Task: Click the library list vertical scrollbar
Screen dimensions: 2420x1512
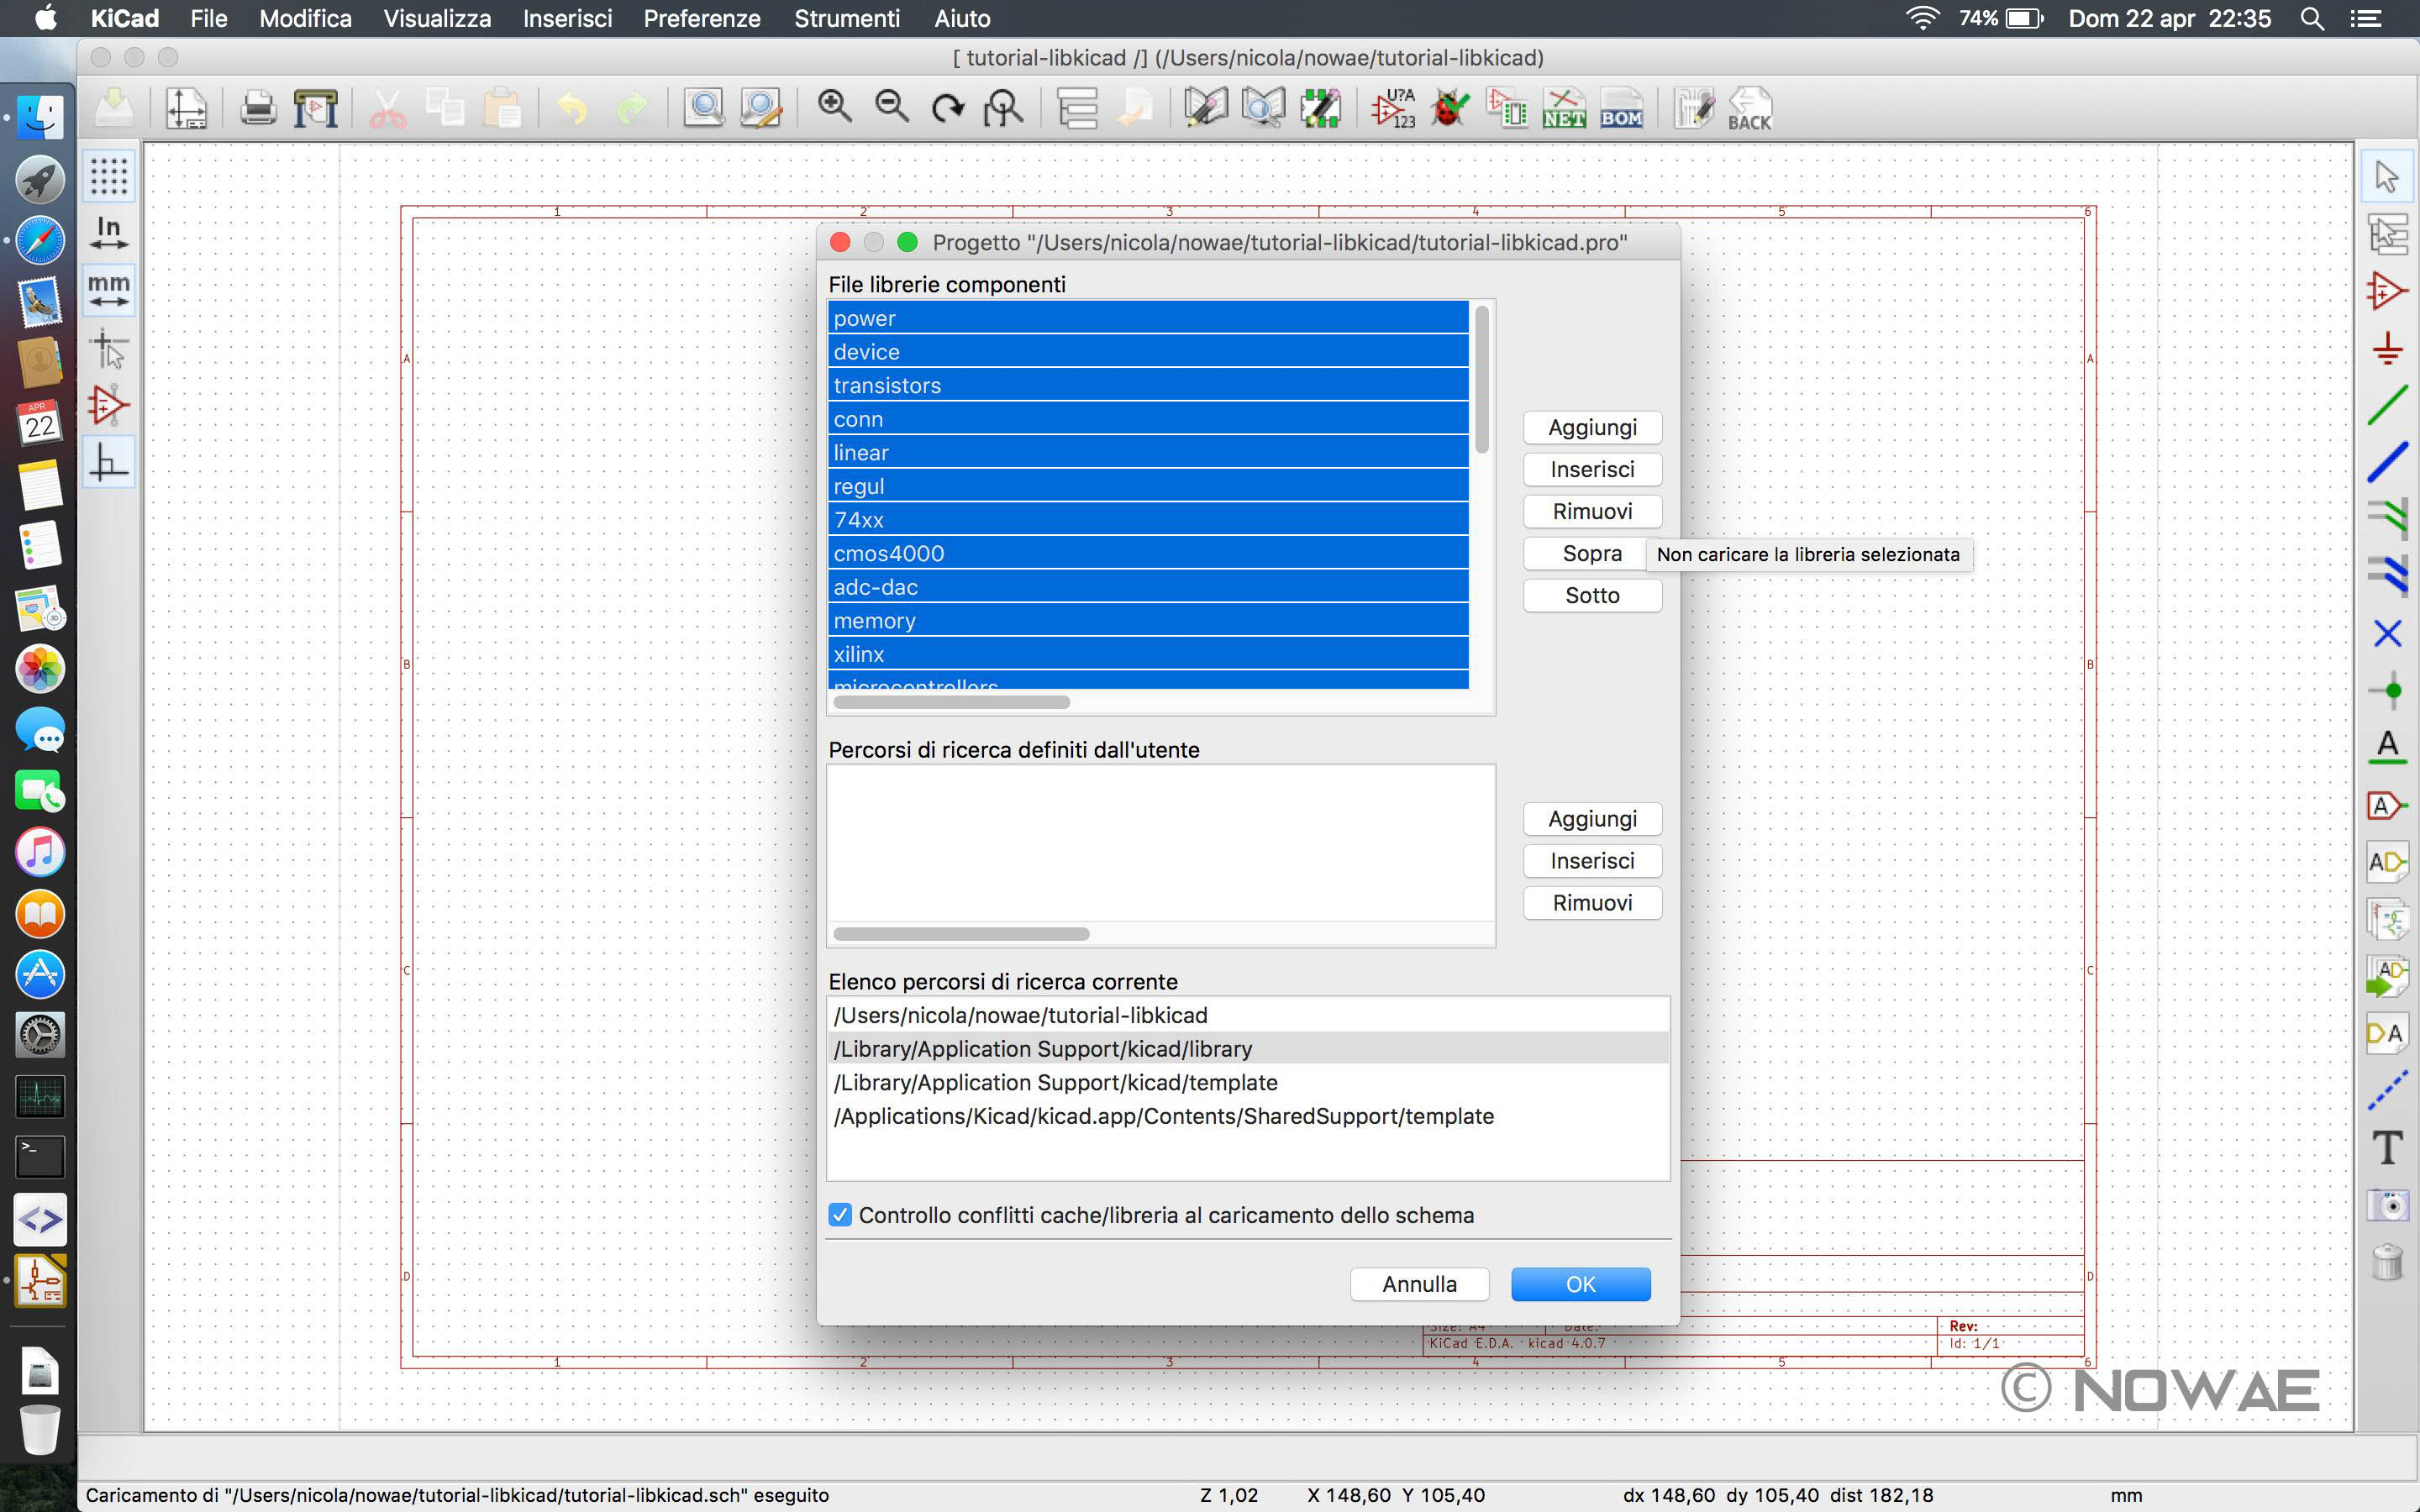Action: point(1481,380)
